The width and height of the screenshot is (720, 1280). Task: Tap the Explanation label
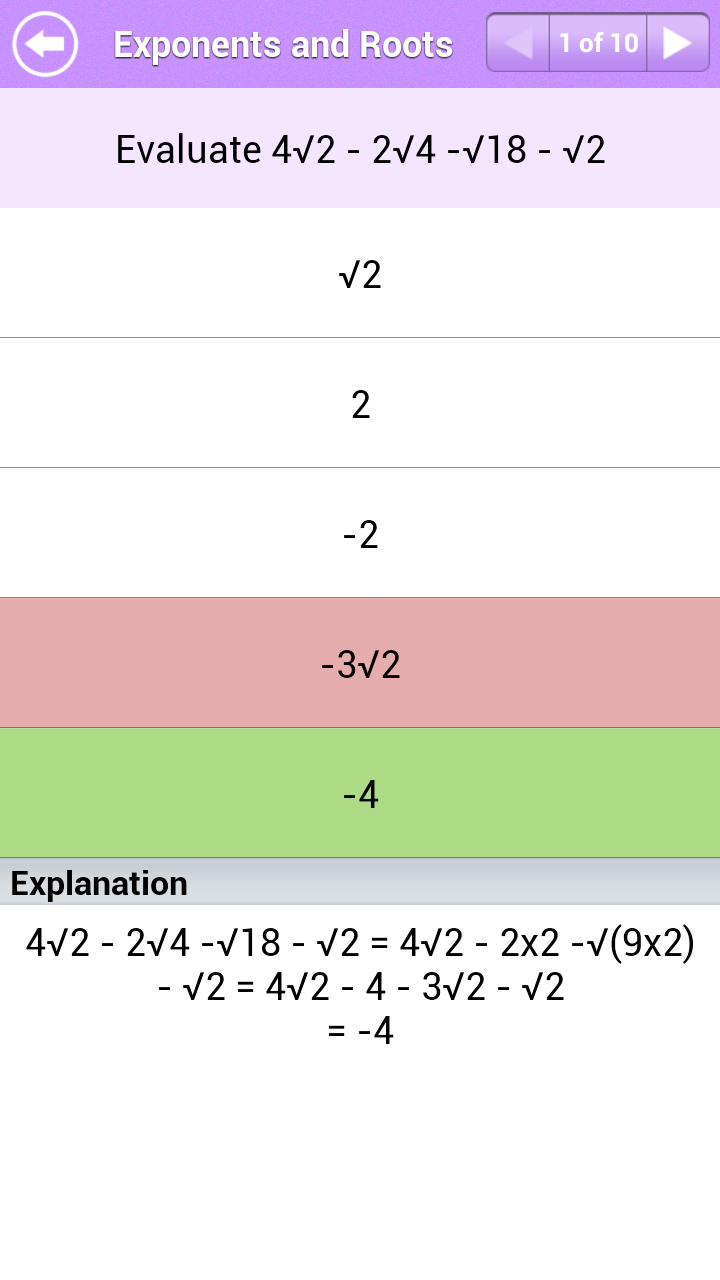tap(96, 883)
